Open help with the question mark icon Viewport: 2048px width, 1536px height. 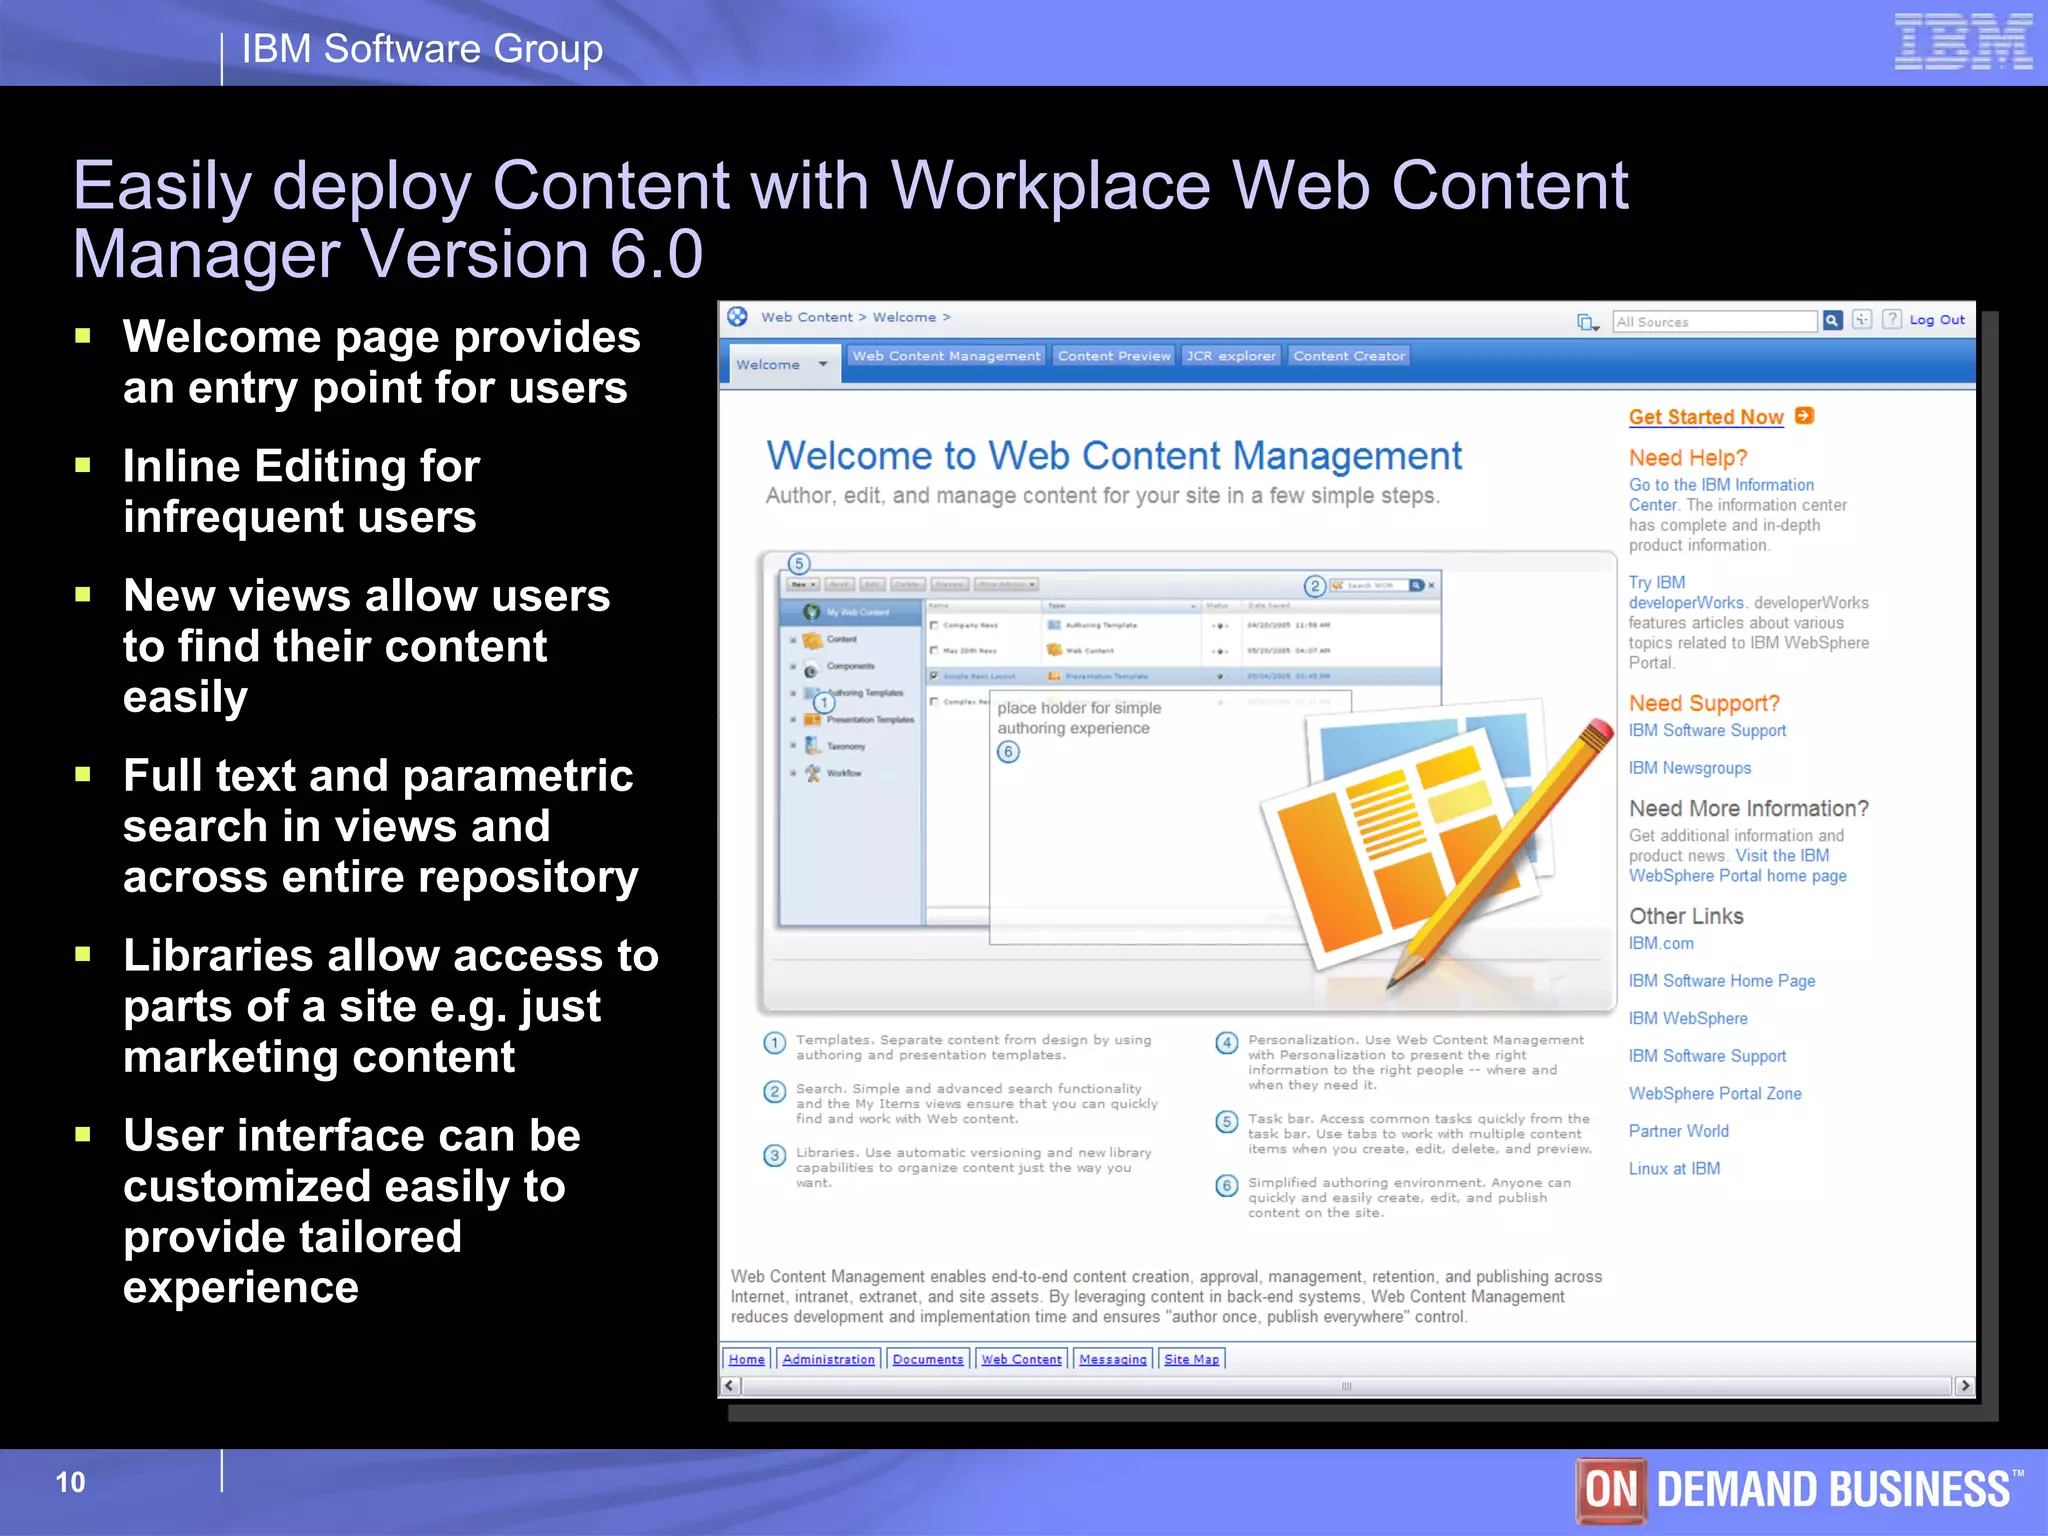1892,319
